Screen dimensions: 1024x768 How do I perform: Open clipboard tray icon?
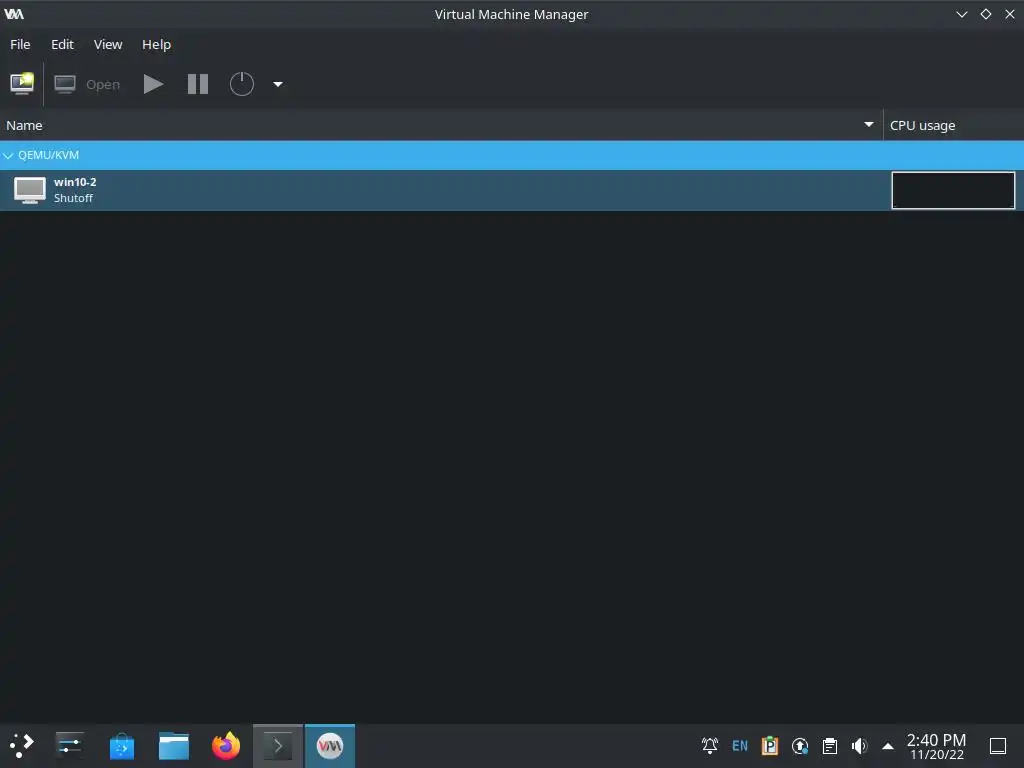(x=830, y=746)
